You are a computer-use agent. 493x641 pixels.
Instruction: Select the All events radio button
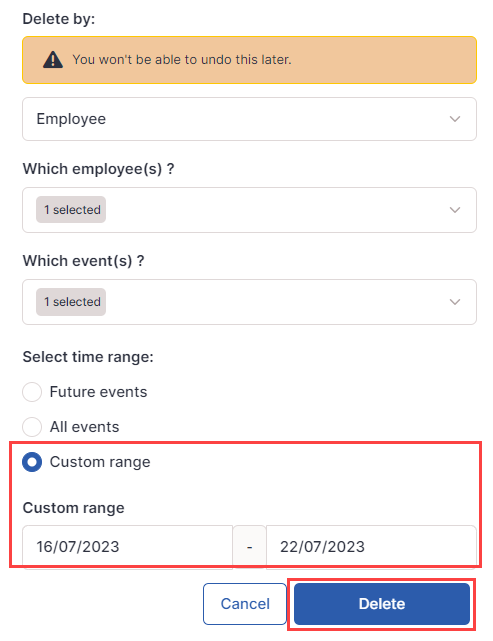click(32, 427)
